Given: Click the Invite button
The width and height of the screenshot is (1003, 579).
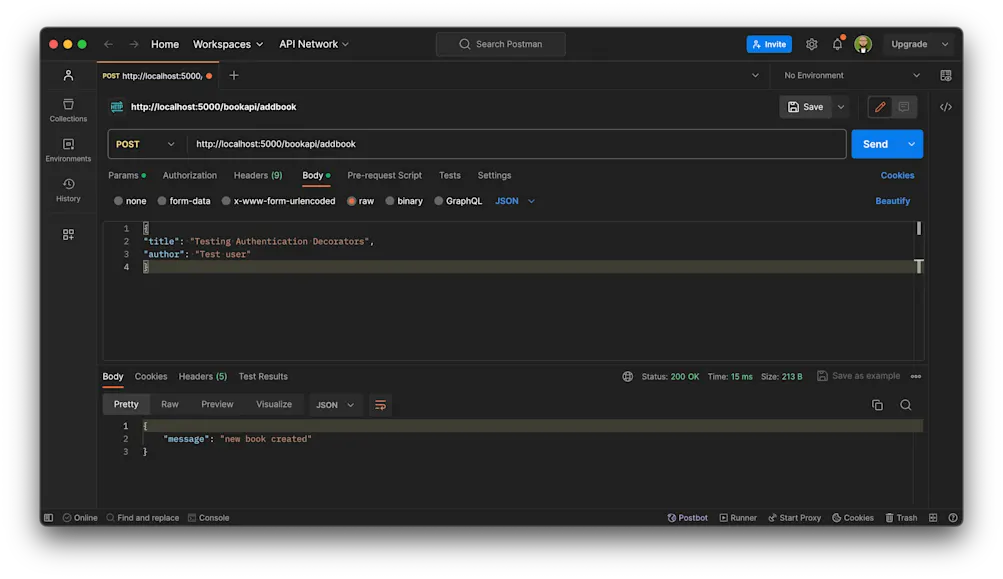Looking at the screenshot, I should 769,44.
